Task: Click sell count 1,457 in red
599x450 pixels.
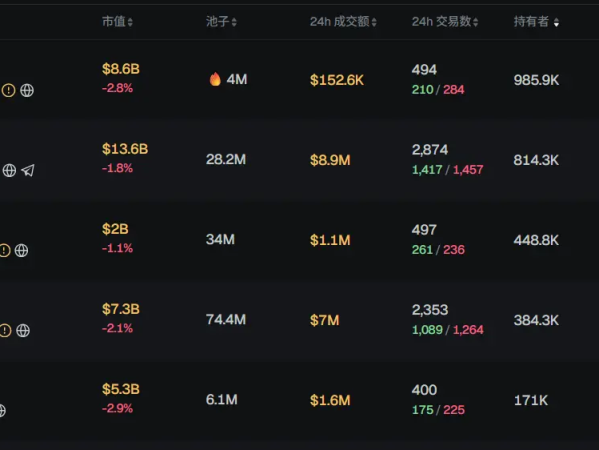Action: click(x=468, y=170)
